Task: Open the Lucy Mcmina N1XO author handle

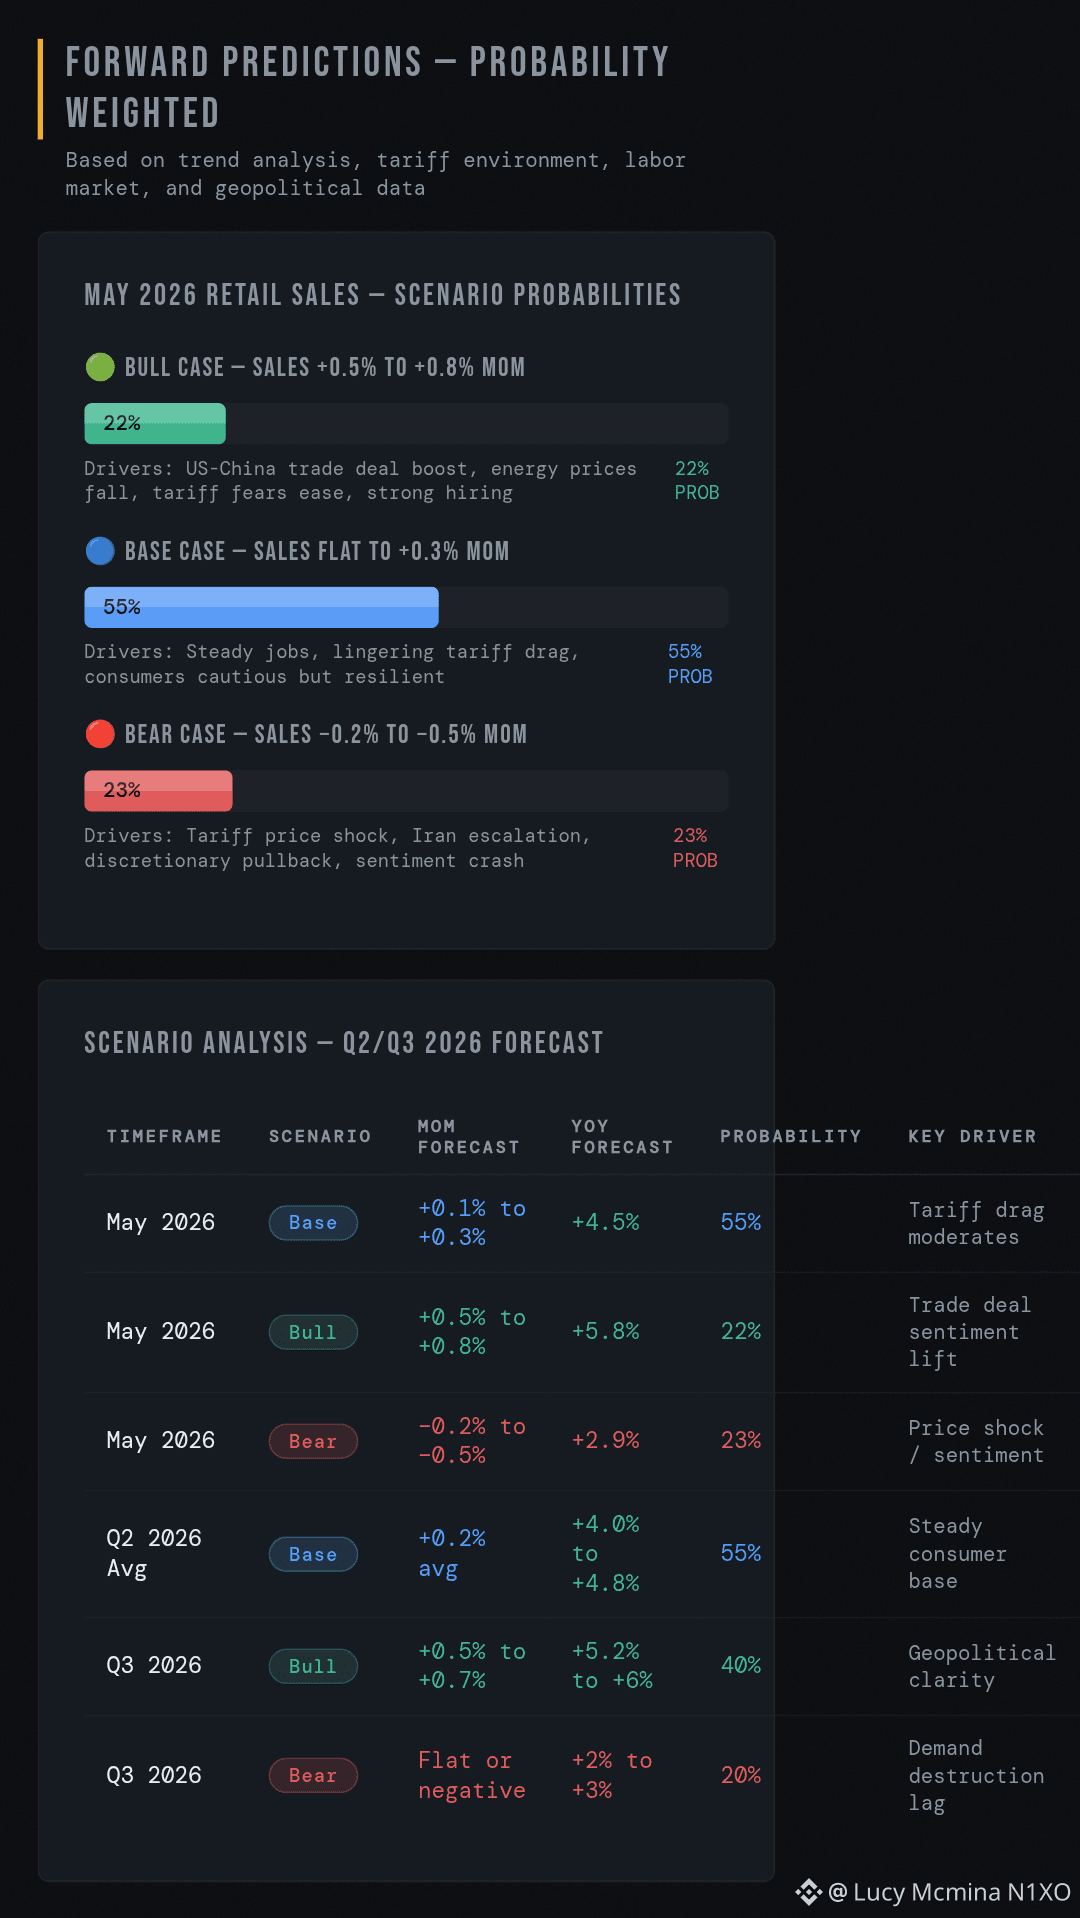Action: pyautogui.click(x=950, y=1892)
